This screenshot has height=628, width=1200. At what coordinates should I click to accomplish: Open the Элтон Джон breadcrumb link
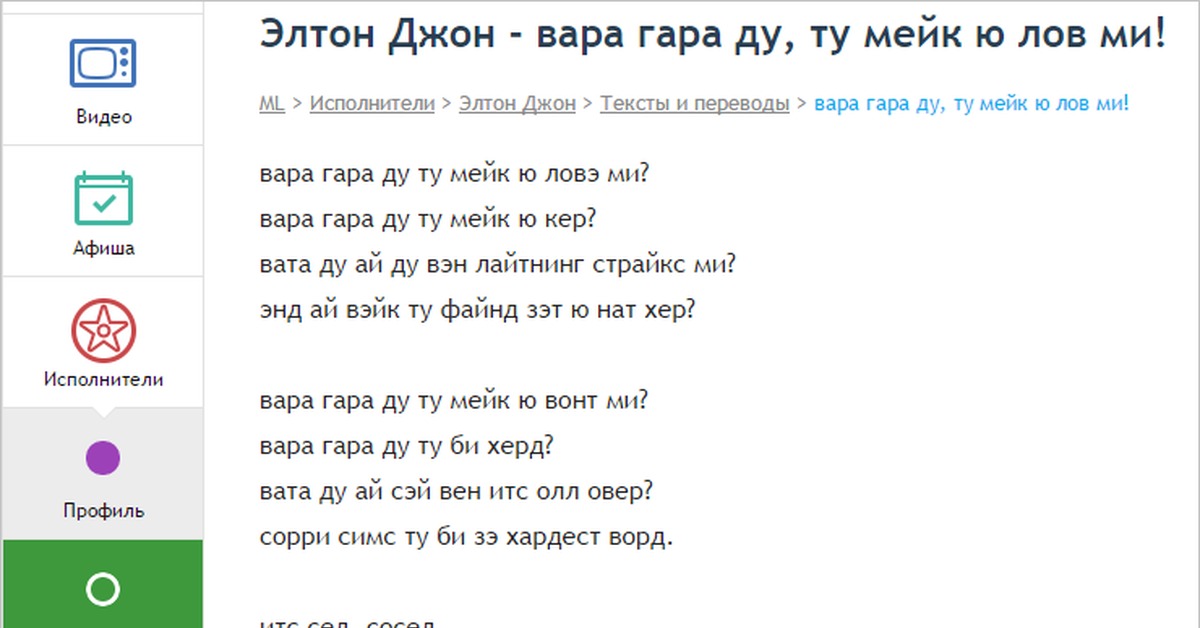pyautogui.click(x=517, y=103)
